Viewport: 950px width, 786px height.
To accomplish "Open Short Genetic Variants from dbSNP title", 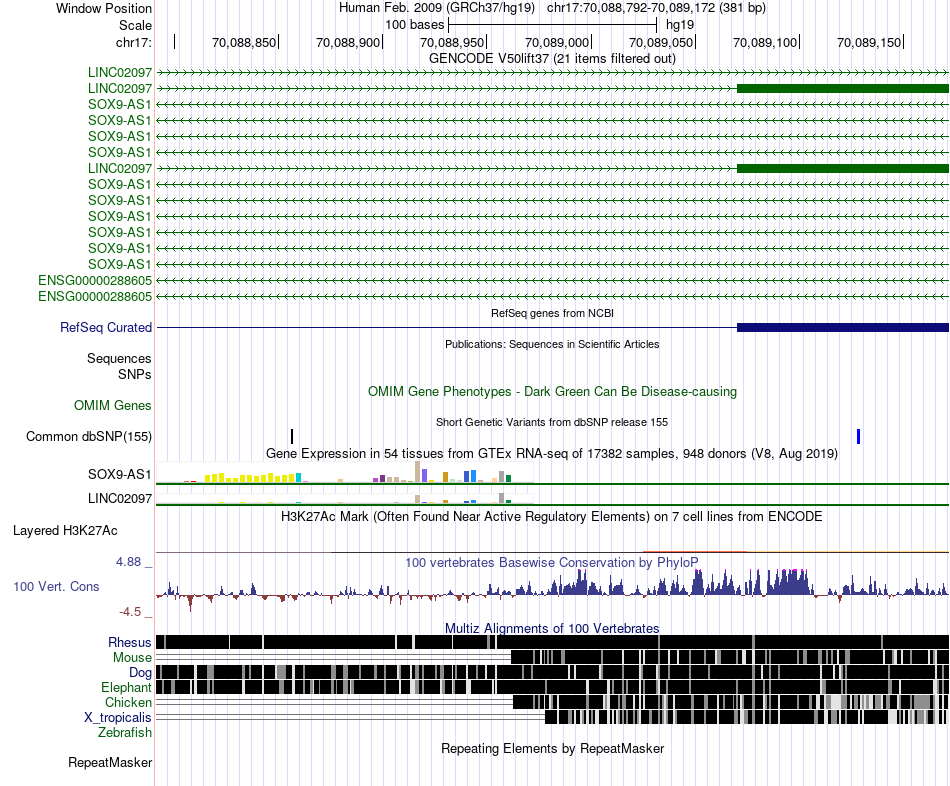I will coord(552,422).
